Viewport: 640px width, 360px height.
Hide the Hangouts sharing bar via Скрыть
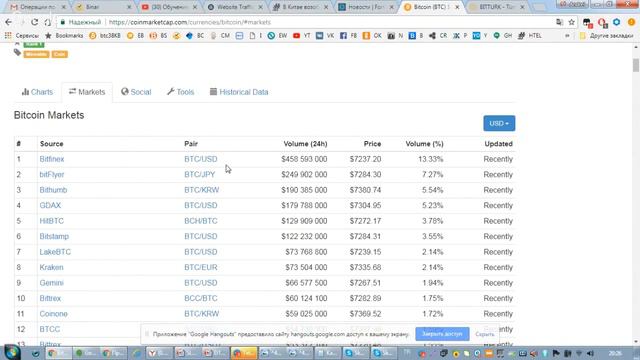(484, 334)
